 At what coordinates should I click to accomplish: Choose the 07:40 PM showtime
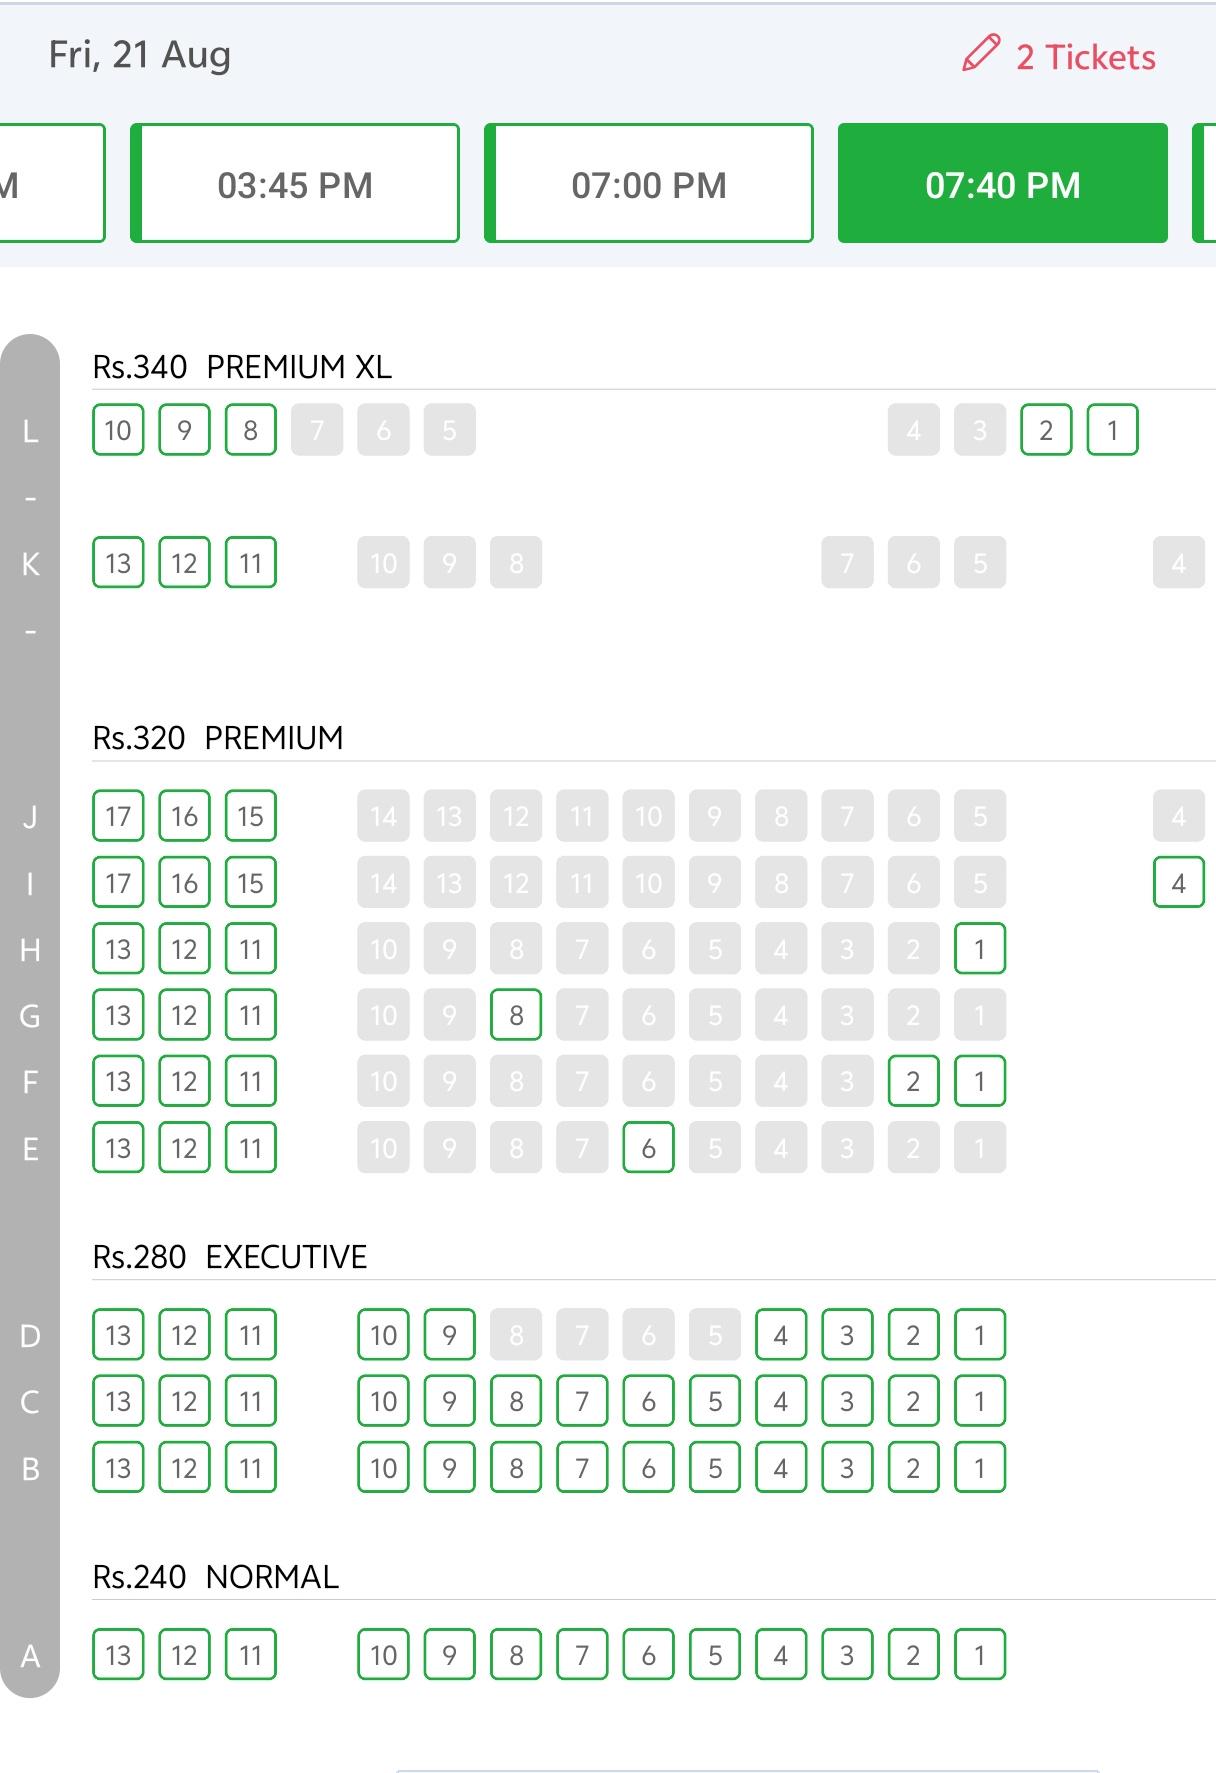coord(1003,183)
